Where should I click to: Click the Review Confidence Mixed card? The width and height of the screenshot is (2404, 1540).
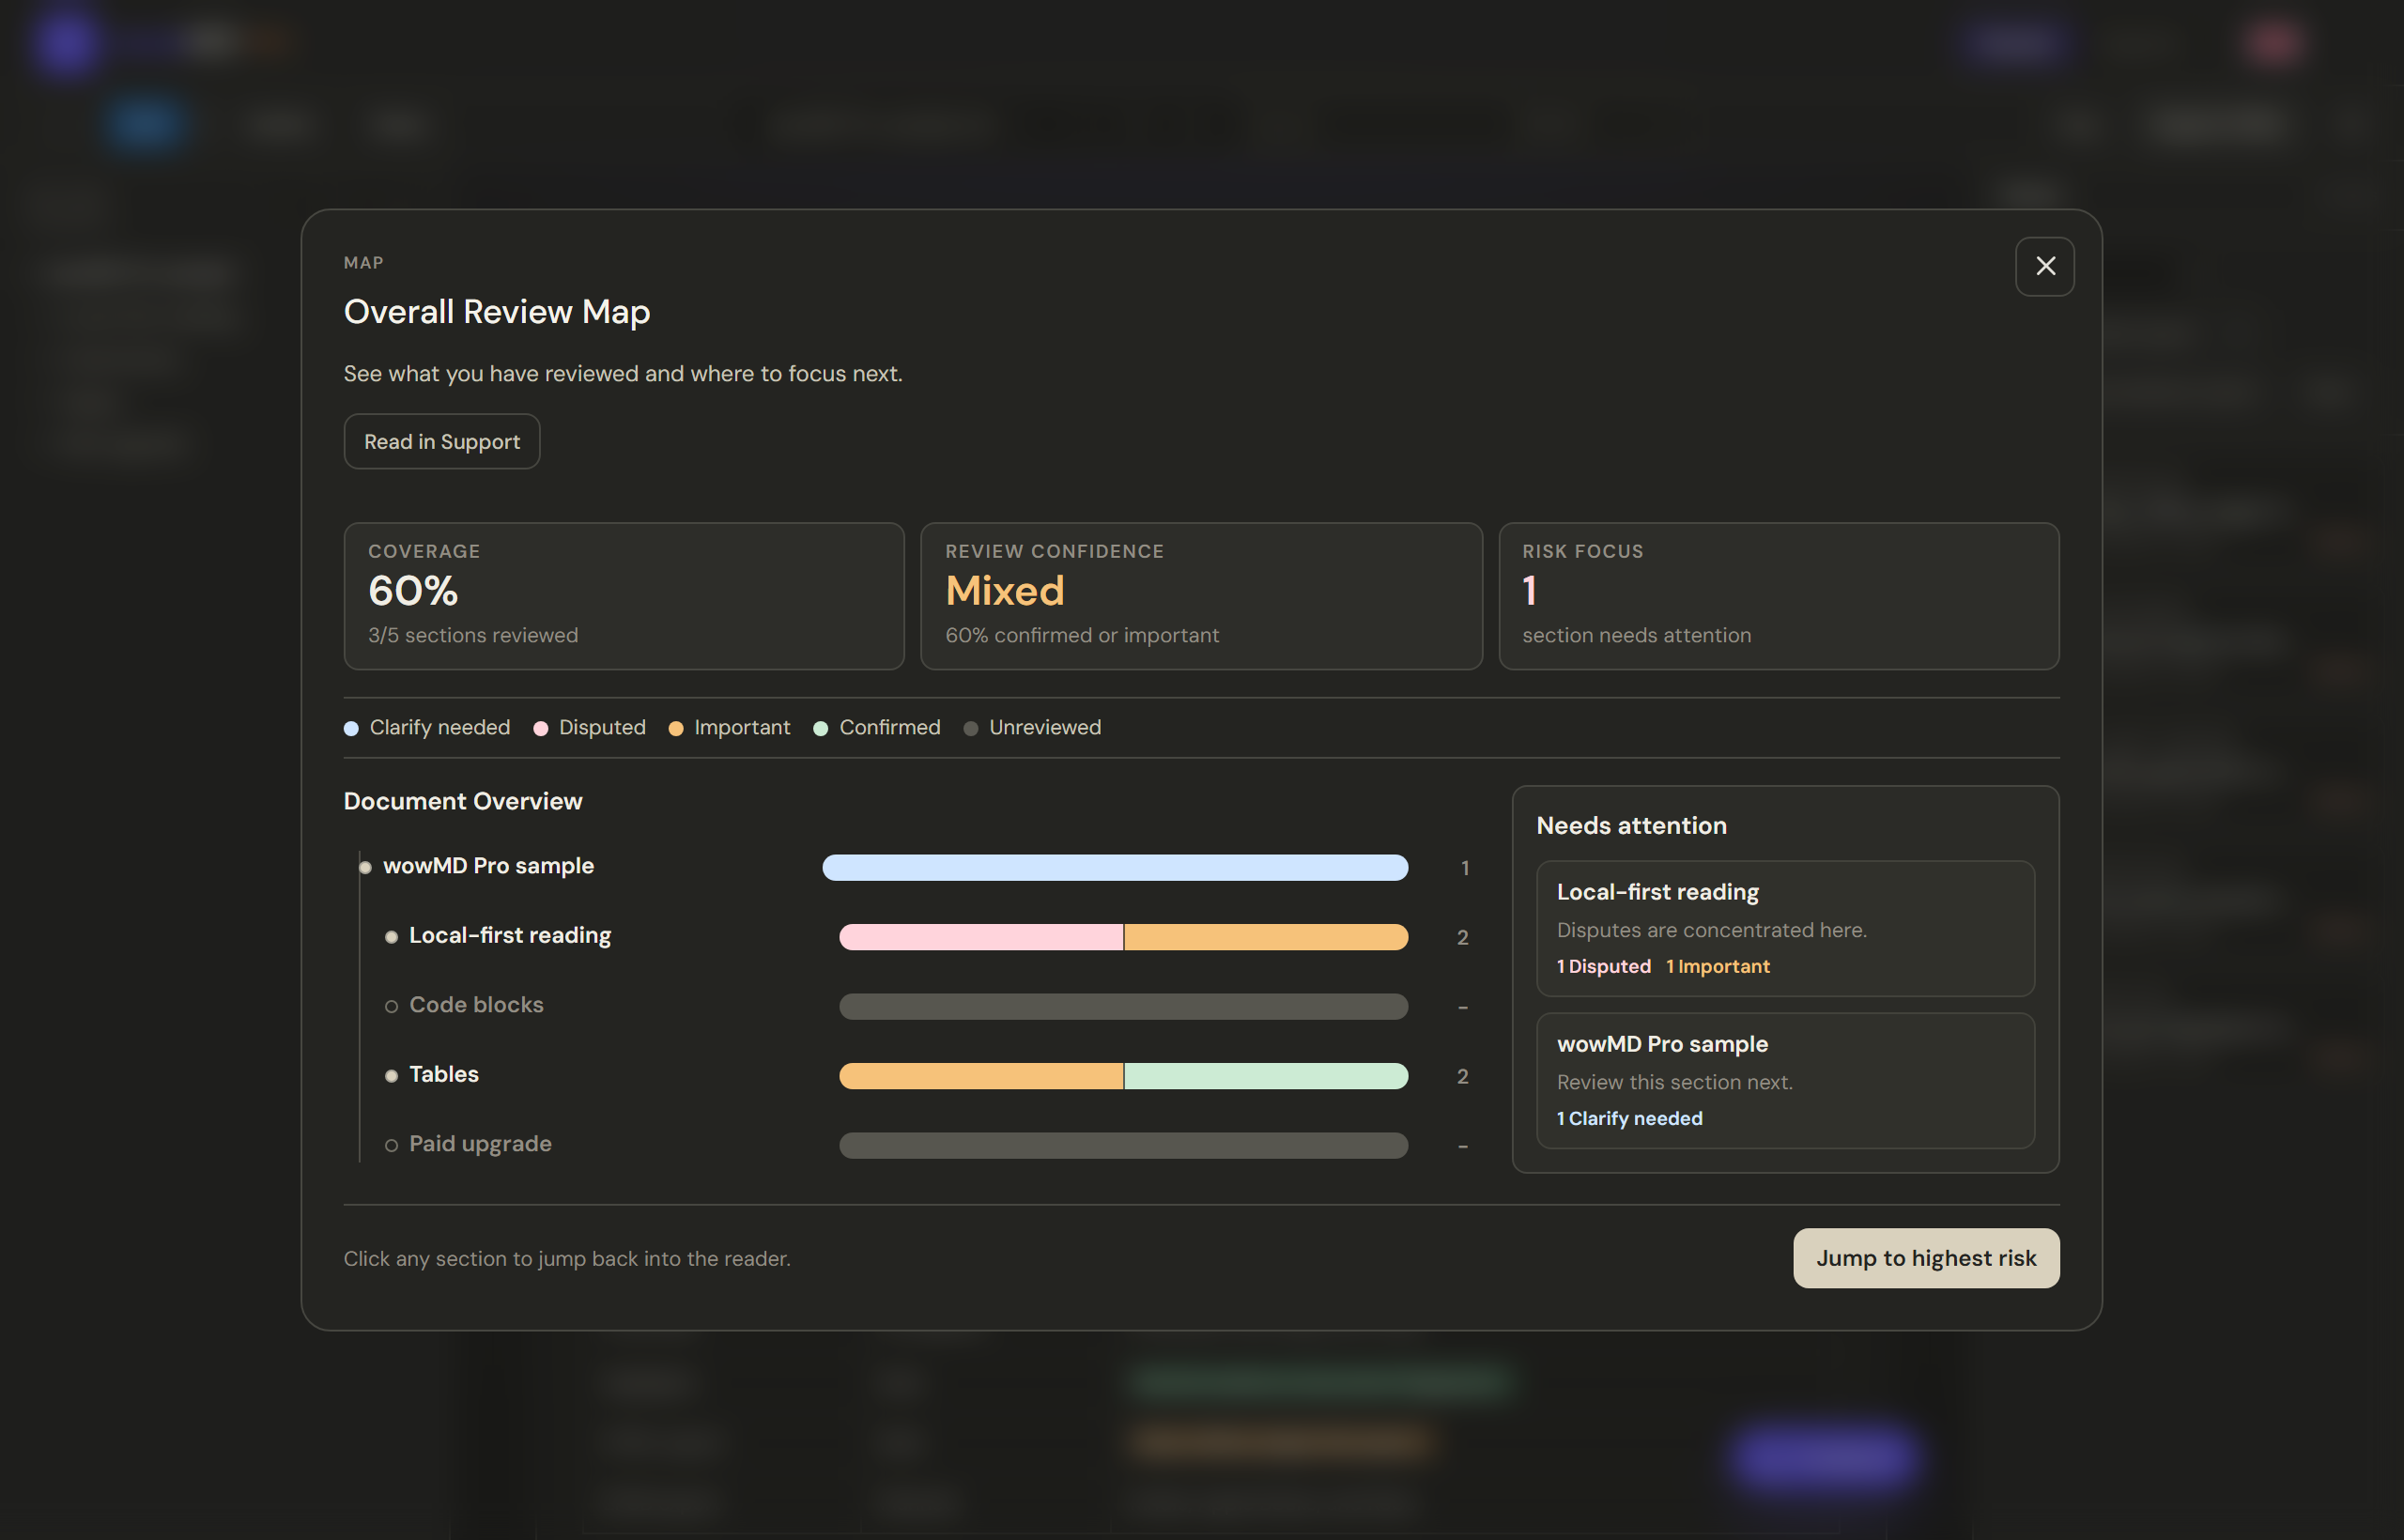(x=1201, y=596)
